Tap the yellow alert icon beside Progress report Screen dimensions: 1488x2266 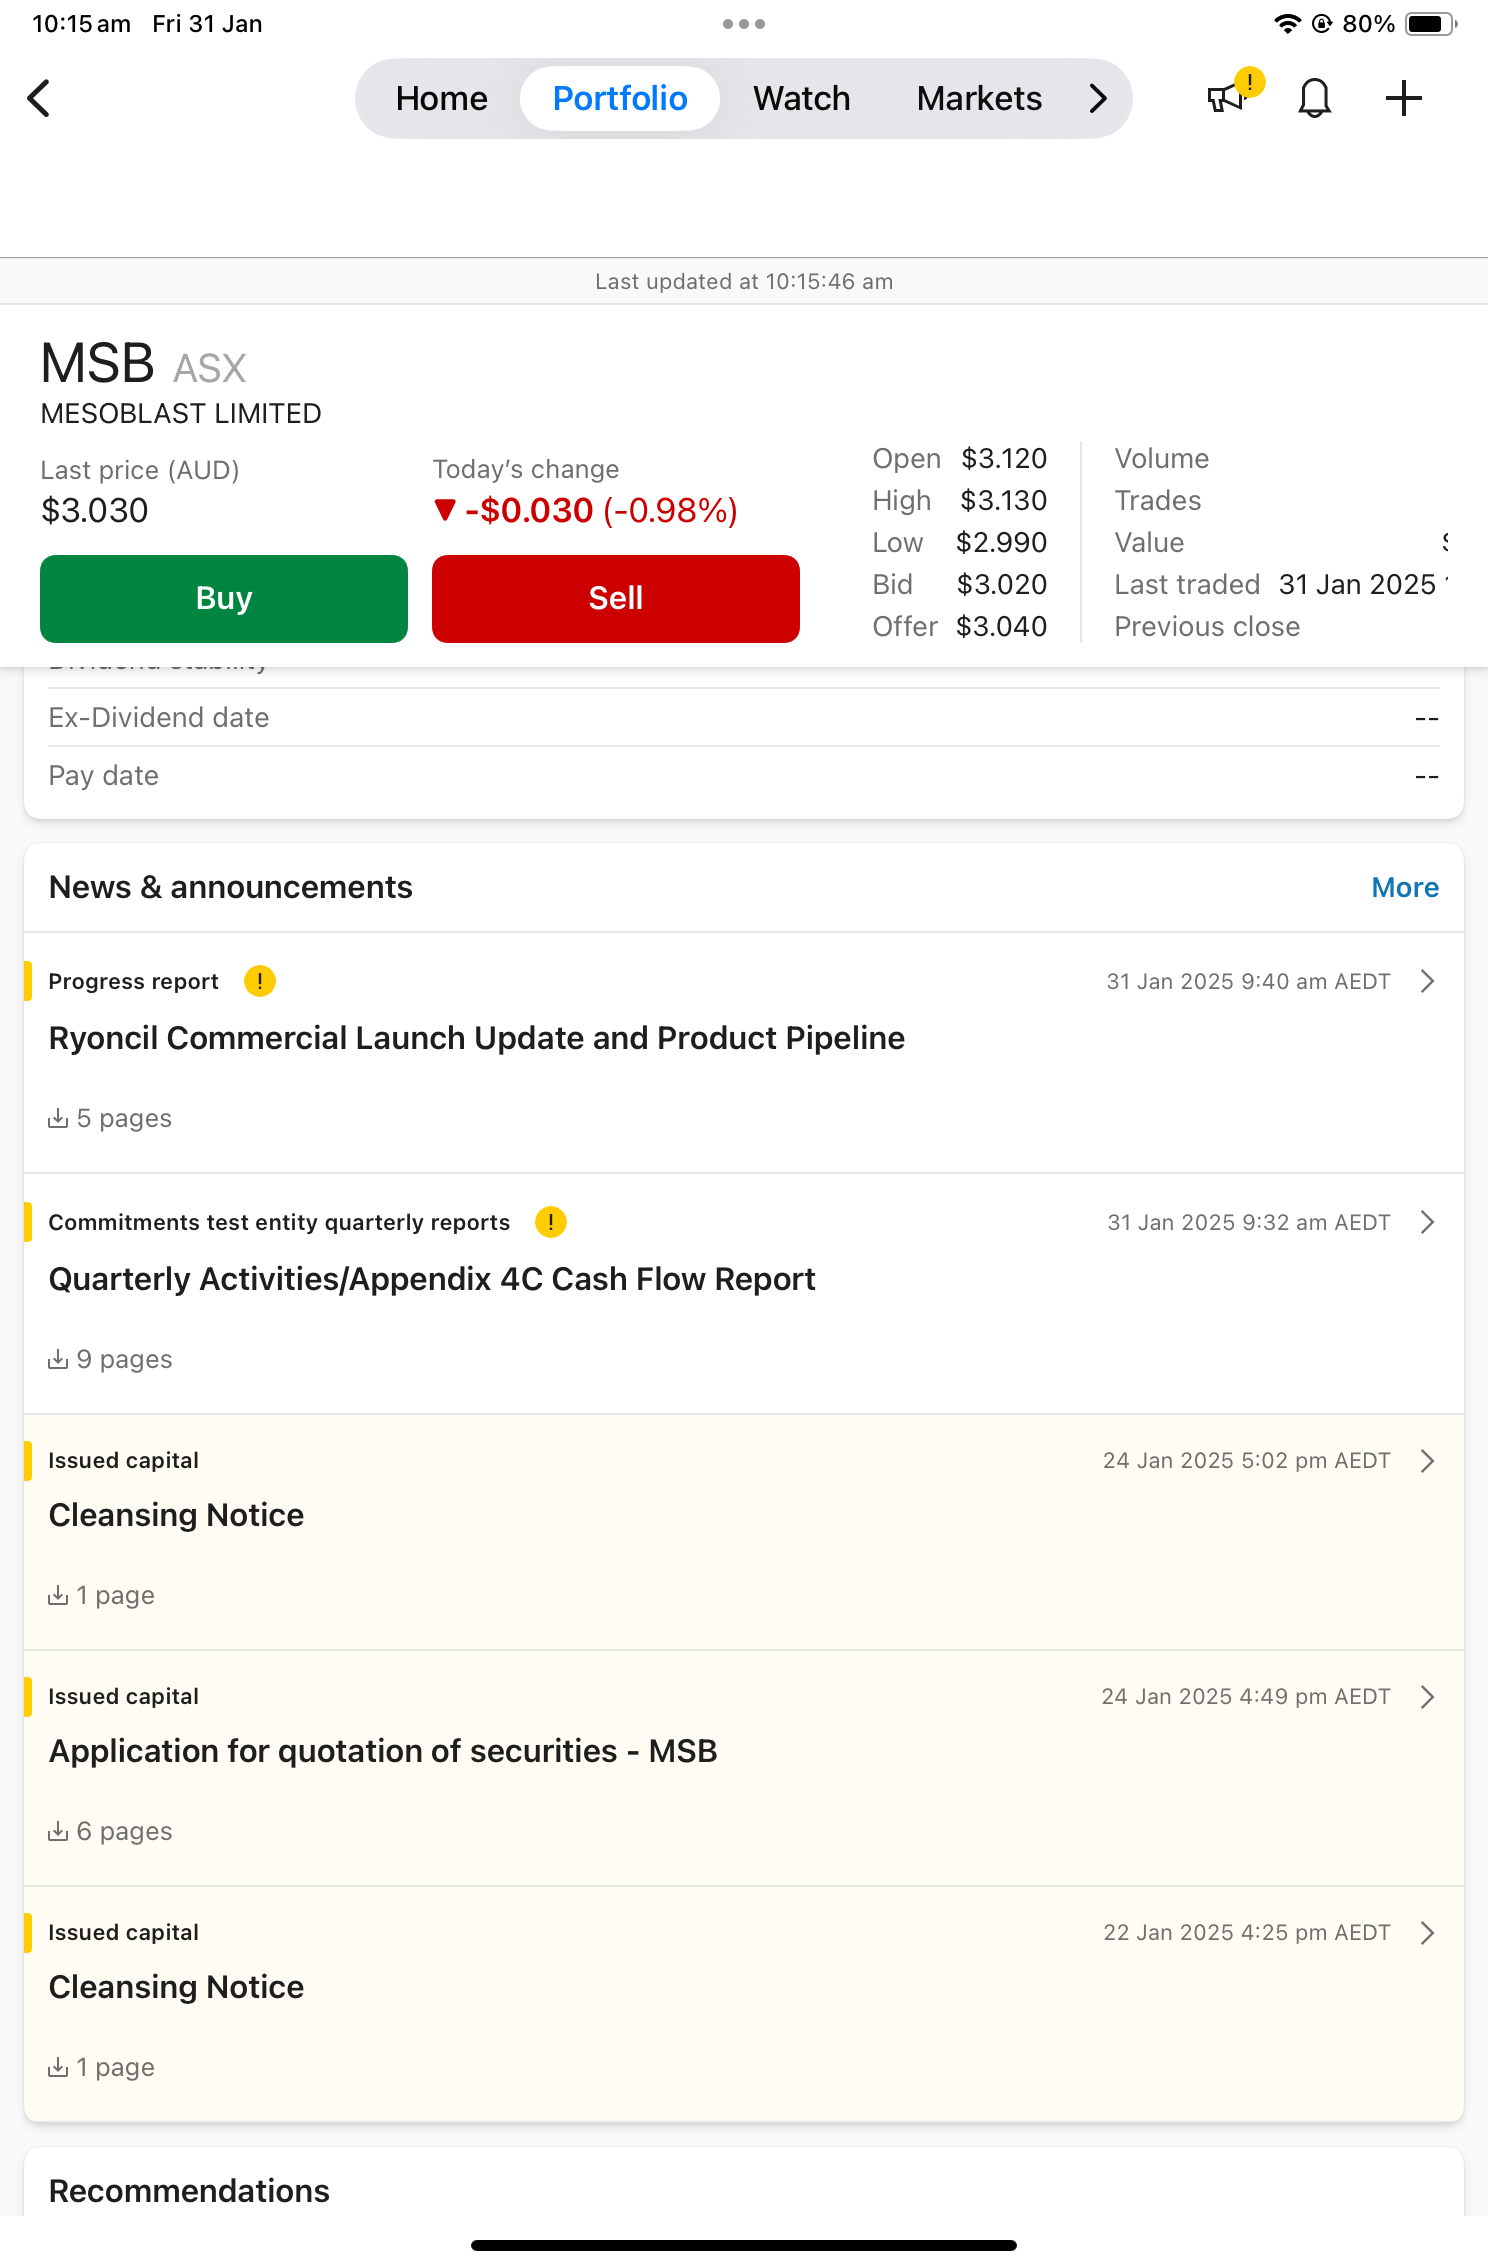260,981
